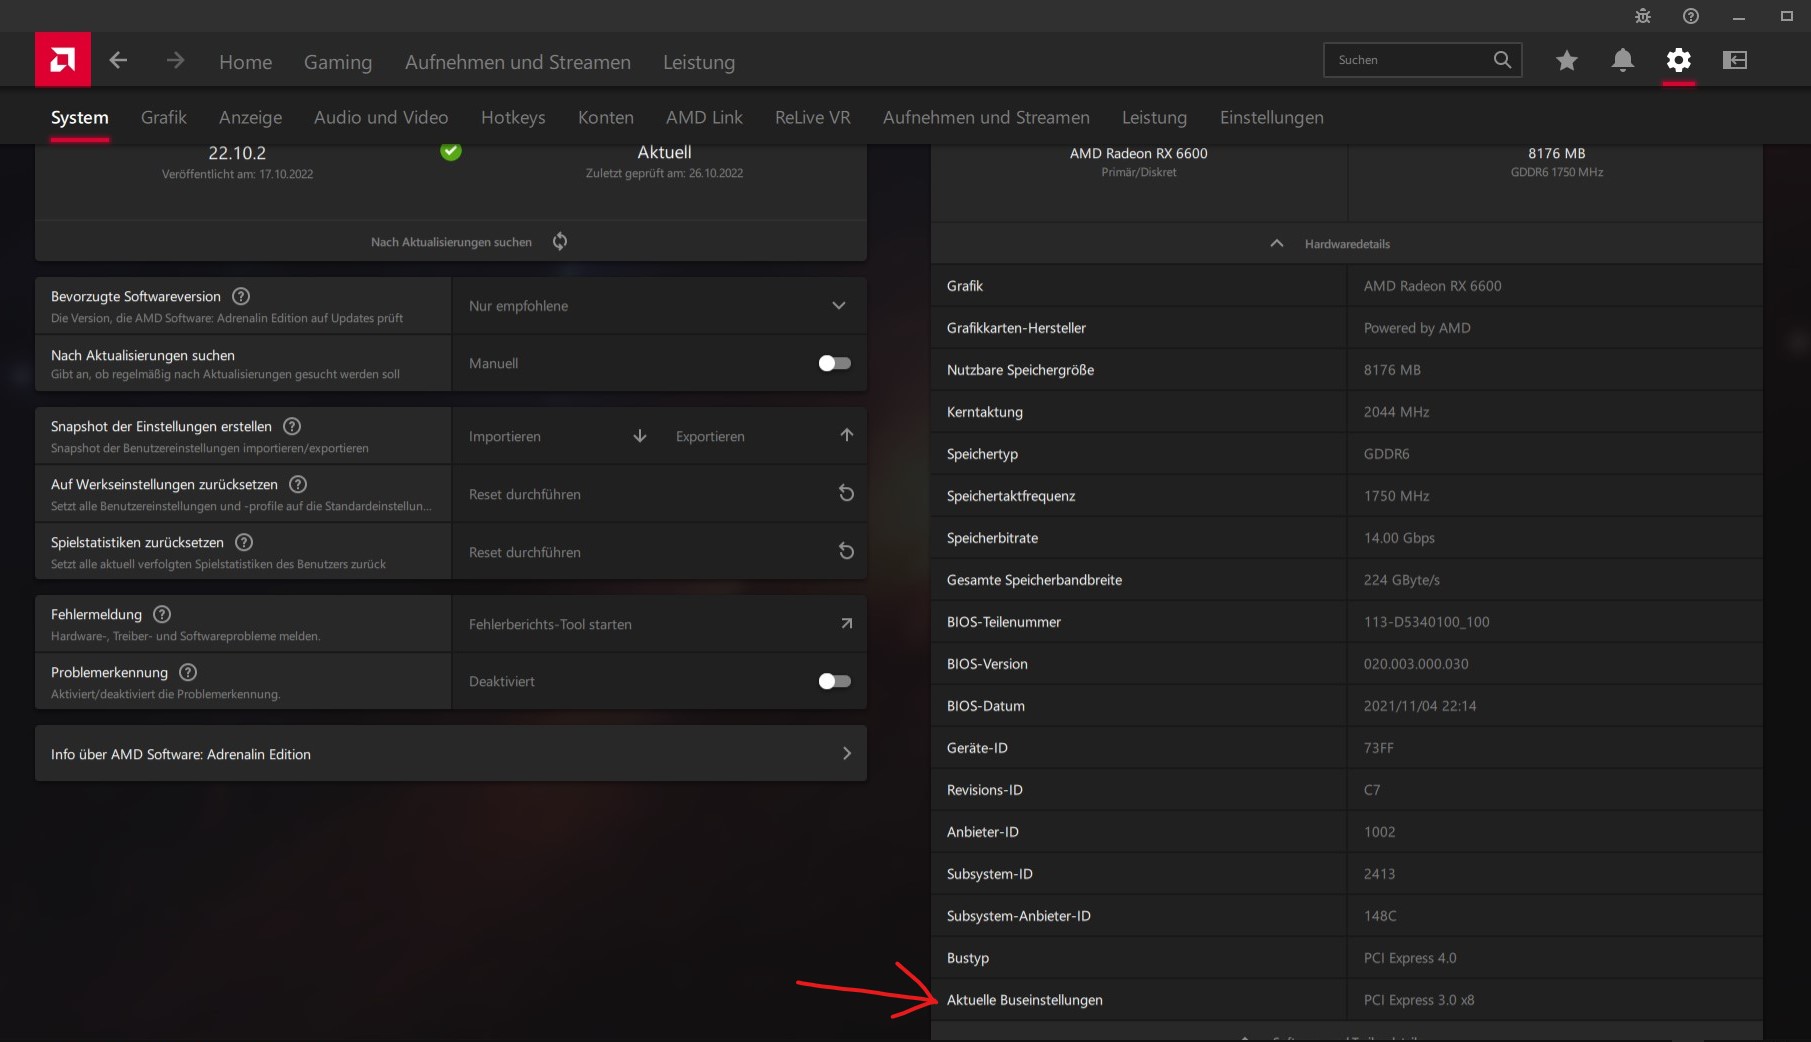
Task: Launch Fehlerberichts-Tool starten
Action: pyautogui.click(x=550, y=624)
